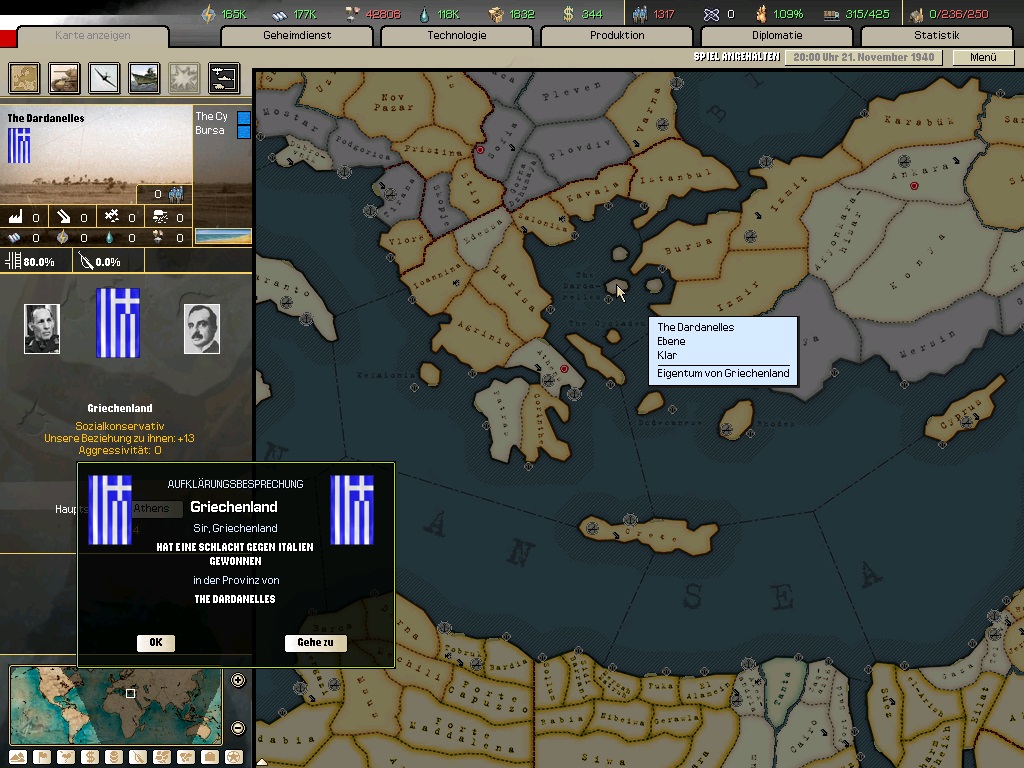Screen dimensions: 1024x768
Task: Switch to terrain map mode
Action: [x=19, y=757]
